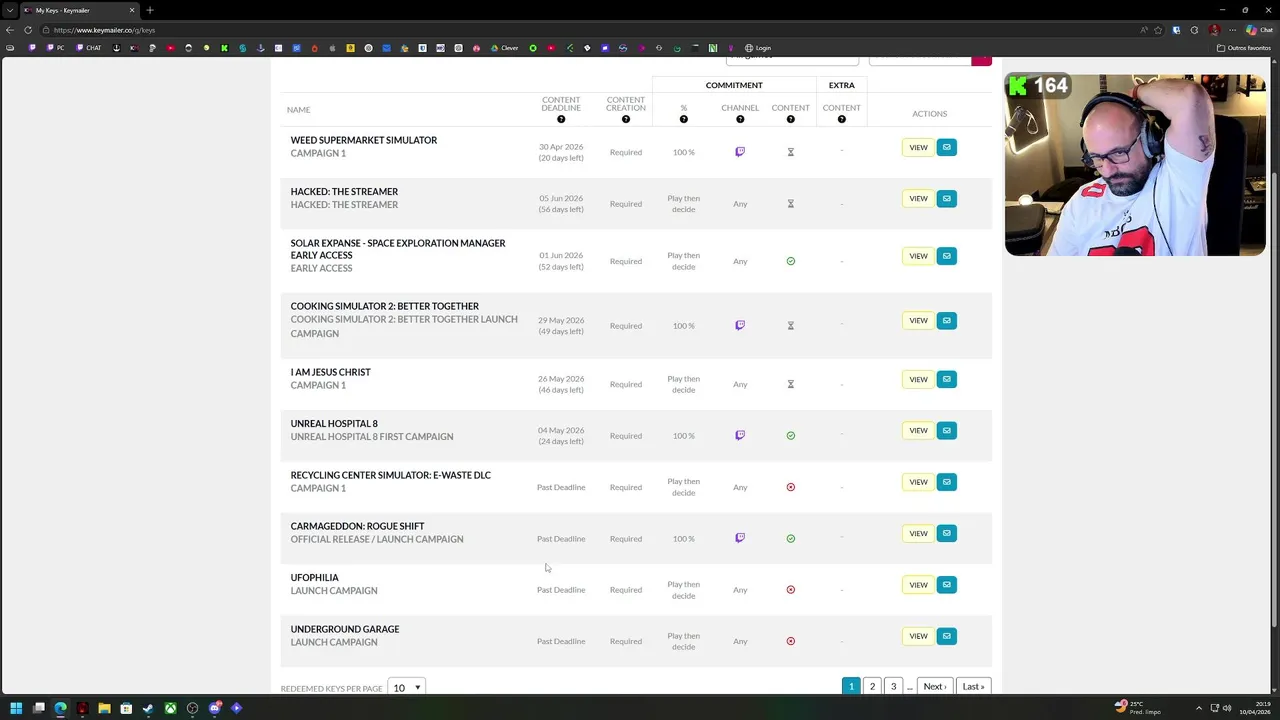Open PC bookmark in favorites bar
Screen dimensions: 1280x720
[x=54, y=48]
